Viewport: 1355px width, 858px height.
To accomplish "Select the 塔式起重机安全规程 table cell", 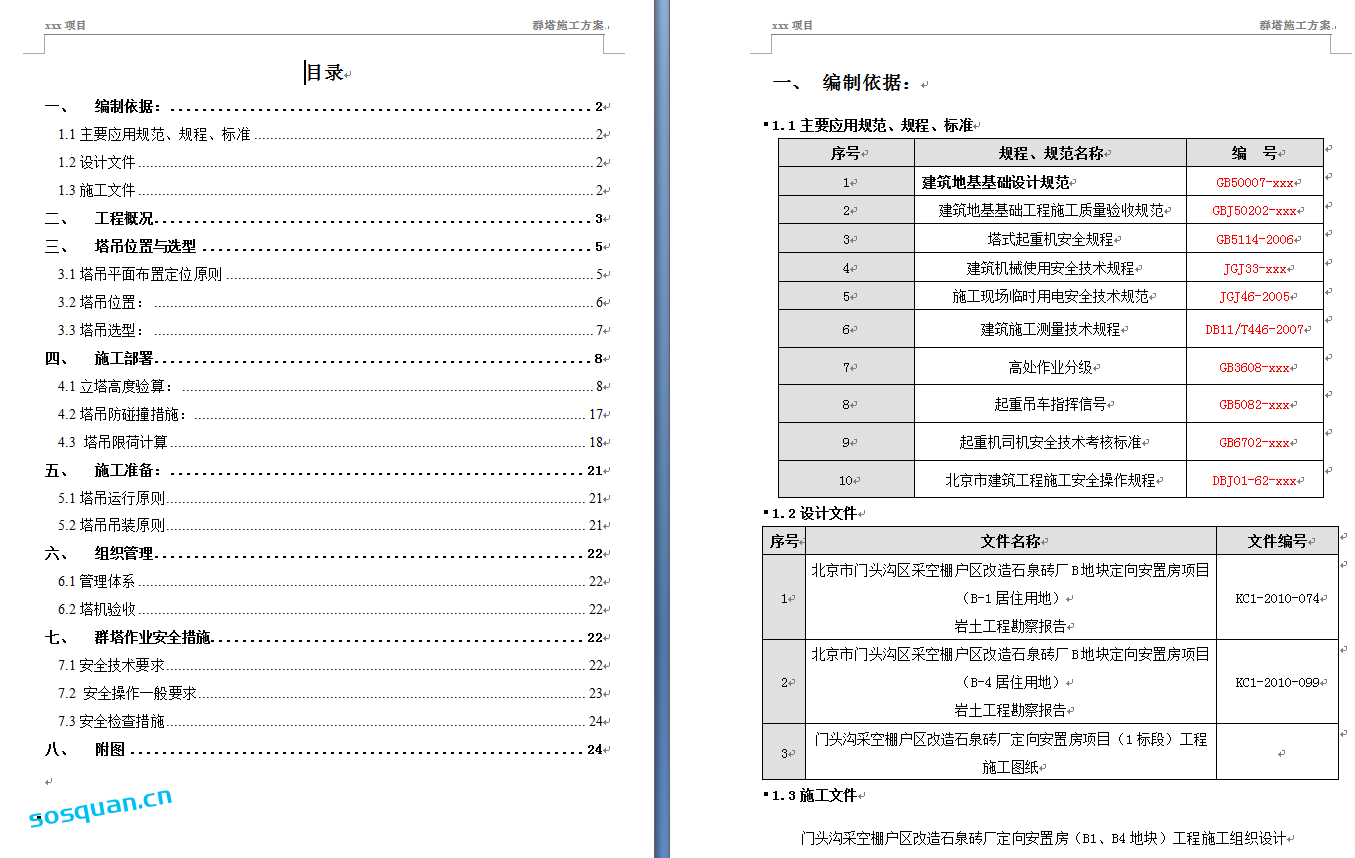I will click(1050, 240).
